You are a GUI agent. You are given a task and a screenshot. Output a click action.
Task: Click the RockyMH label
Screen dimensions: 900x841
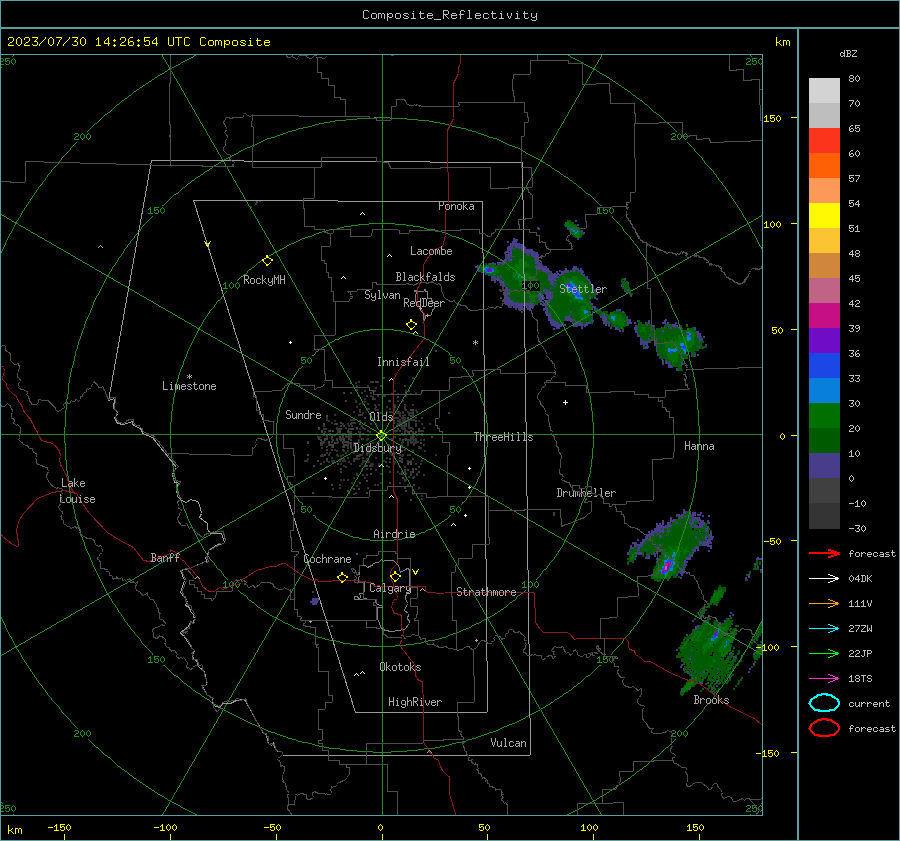(x=264, y=280)
